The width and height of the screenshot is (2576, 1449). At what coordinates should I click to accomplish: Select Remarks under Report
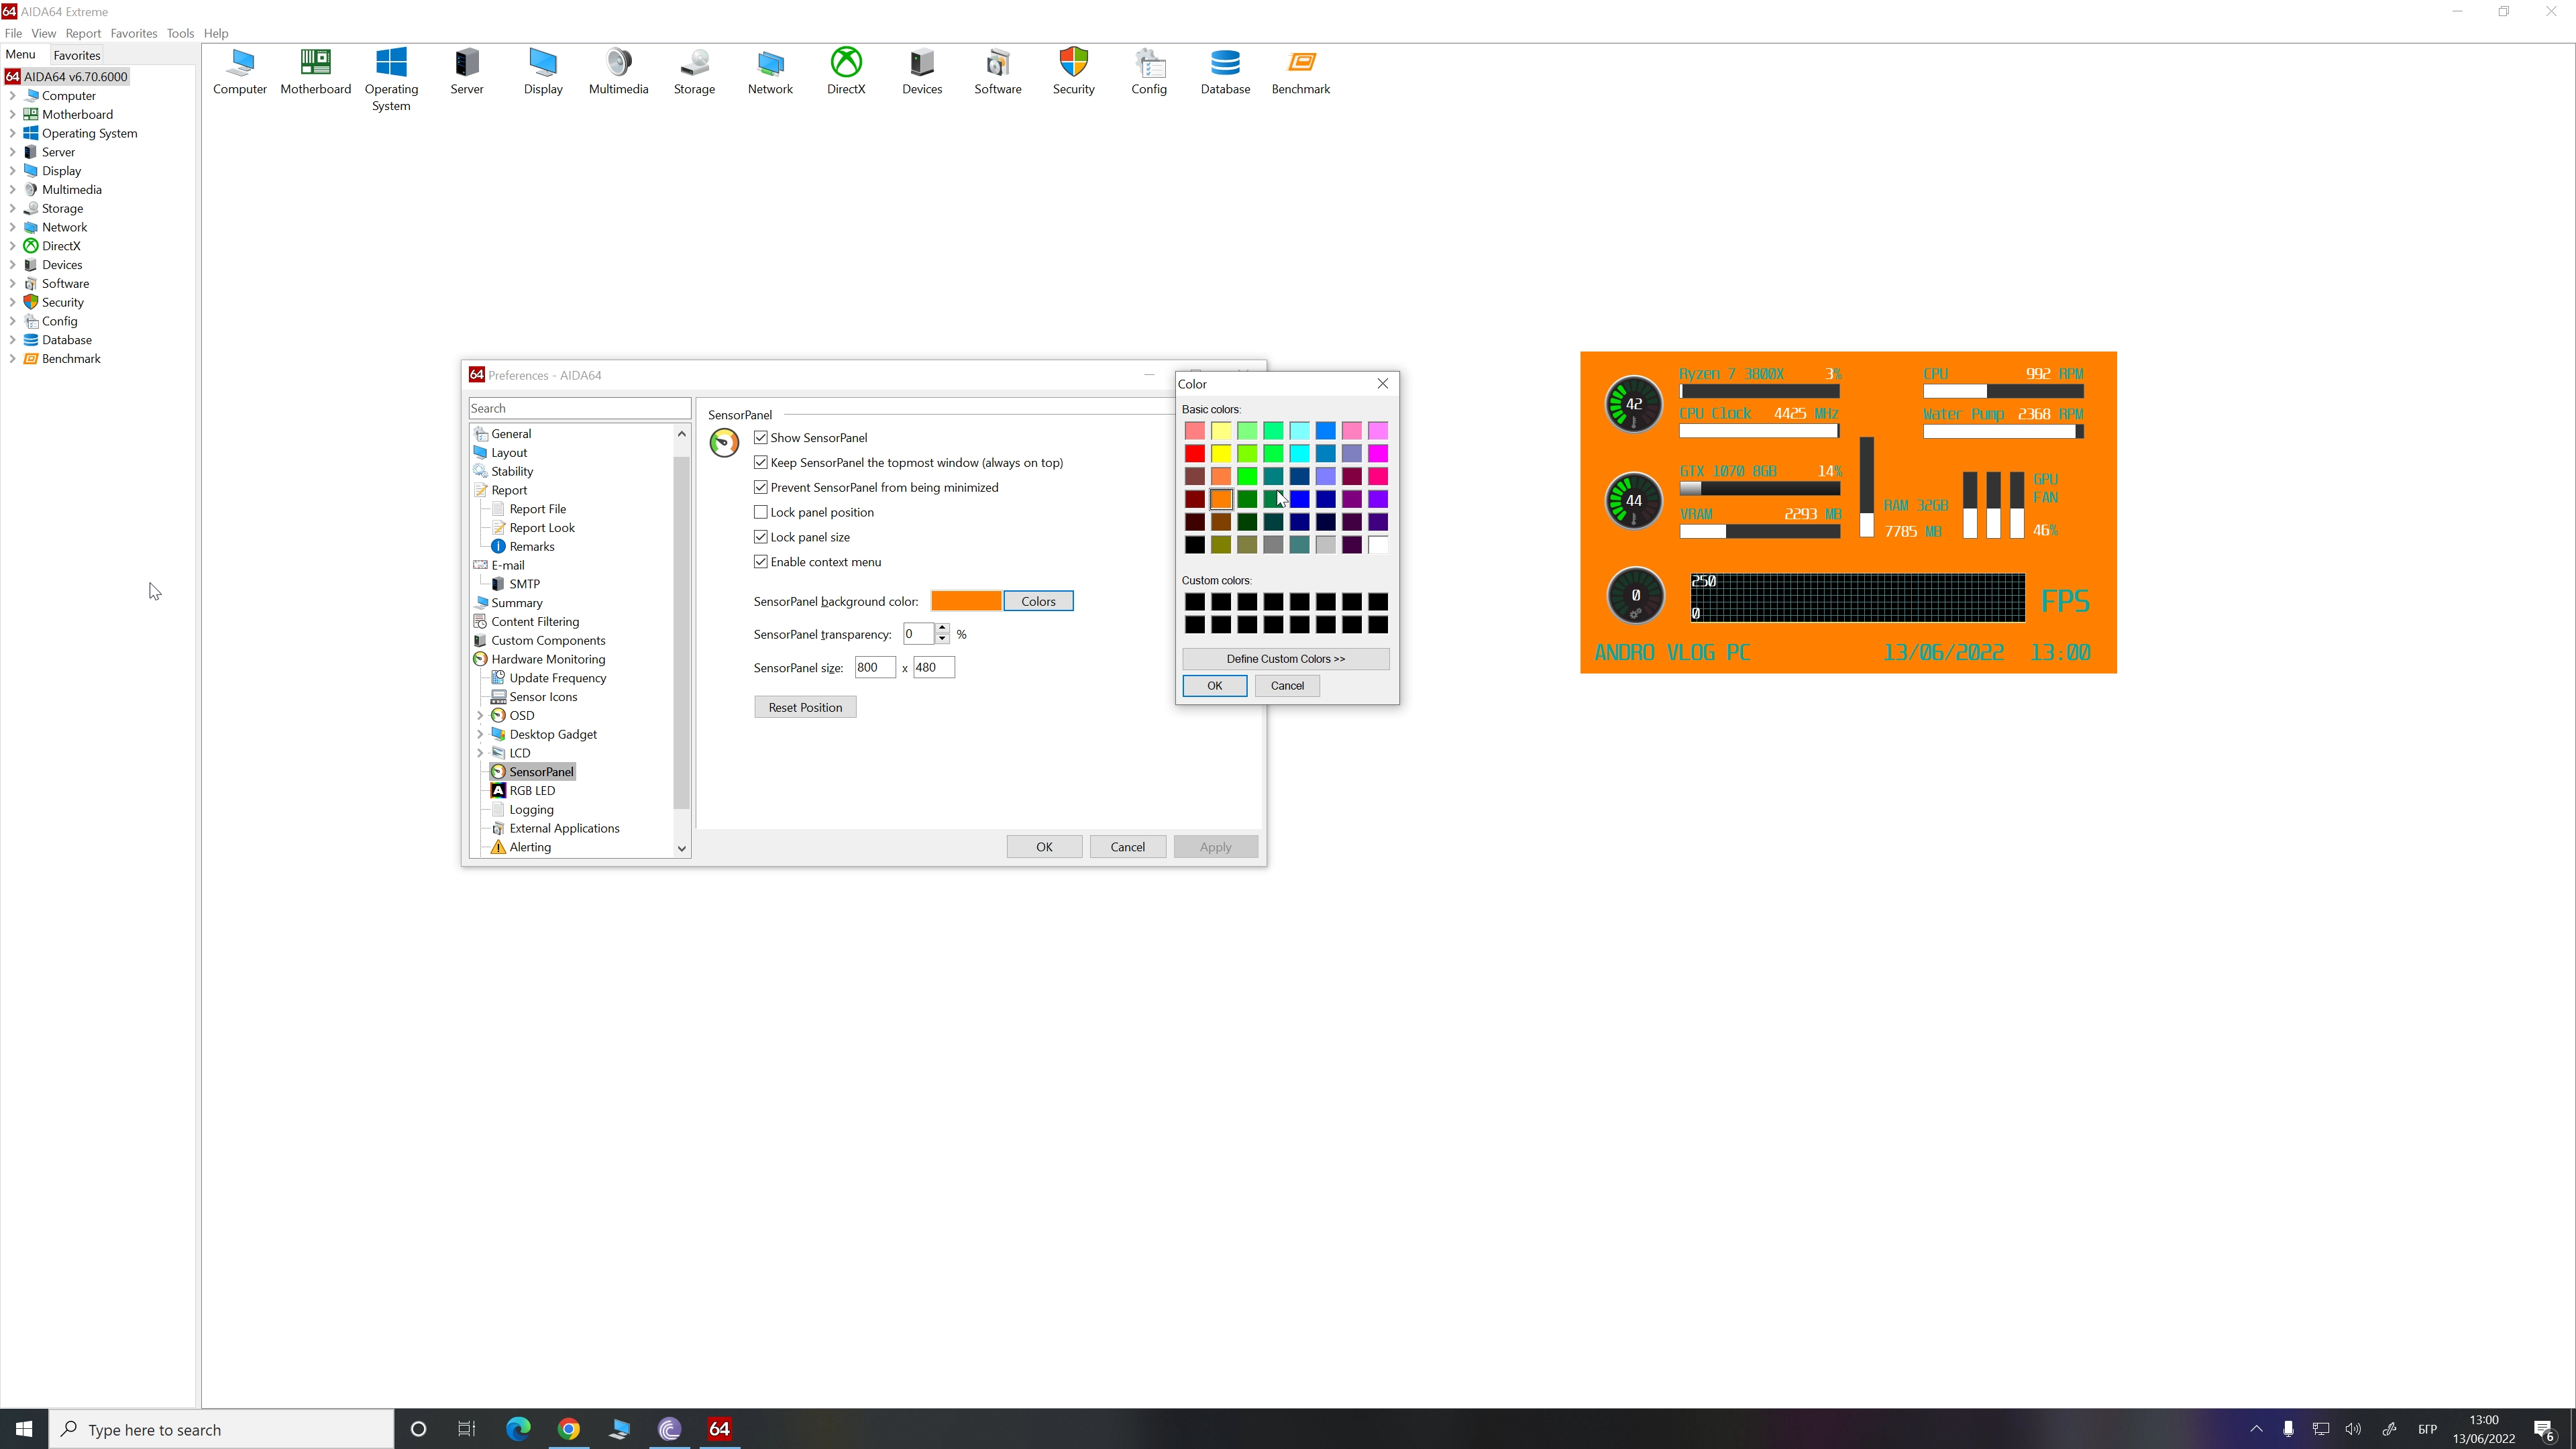click(531, 546)
